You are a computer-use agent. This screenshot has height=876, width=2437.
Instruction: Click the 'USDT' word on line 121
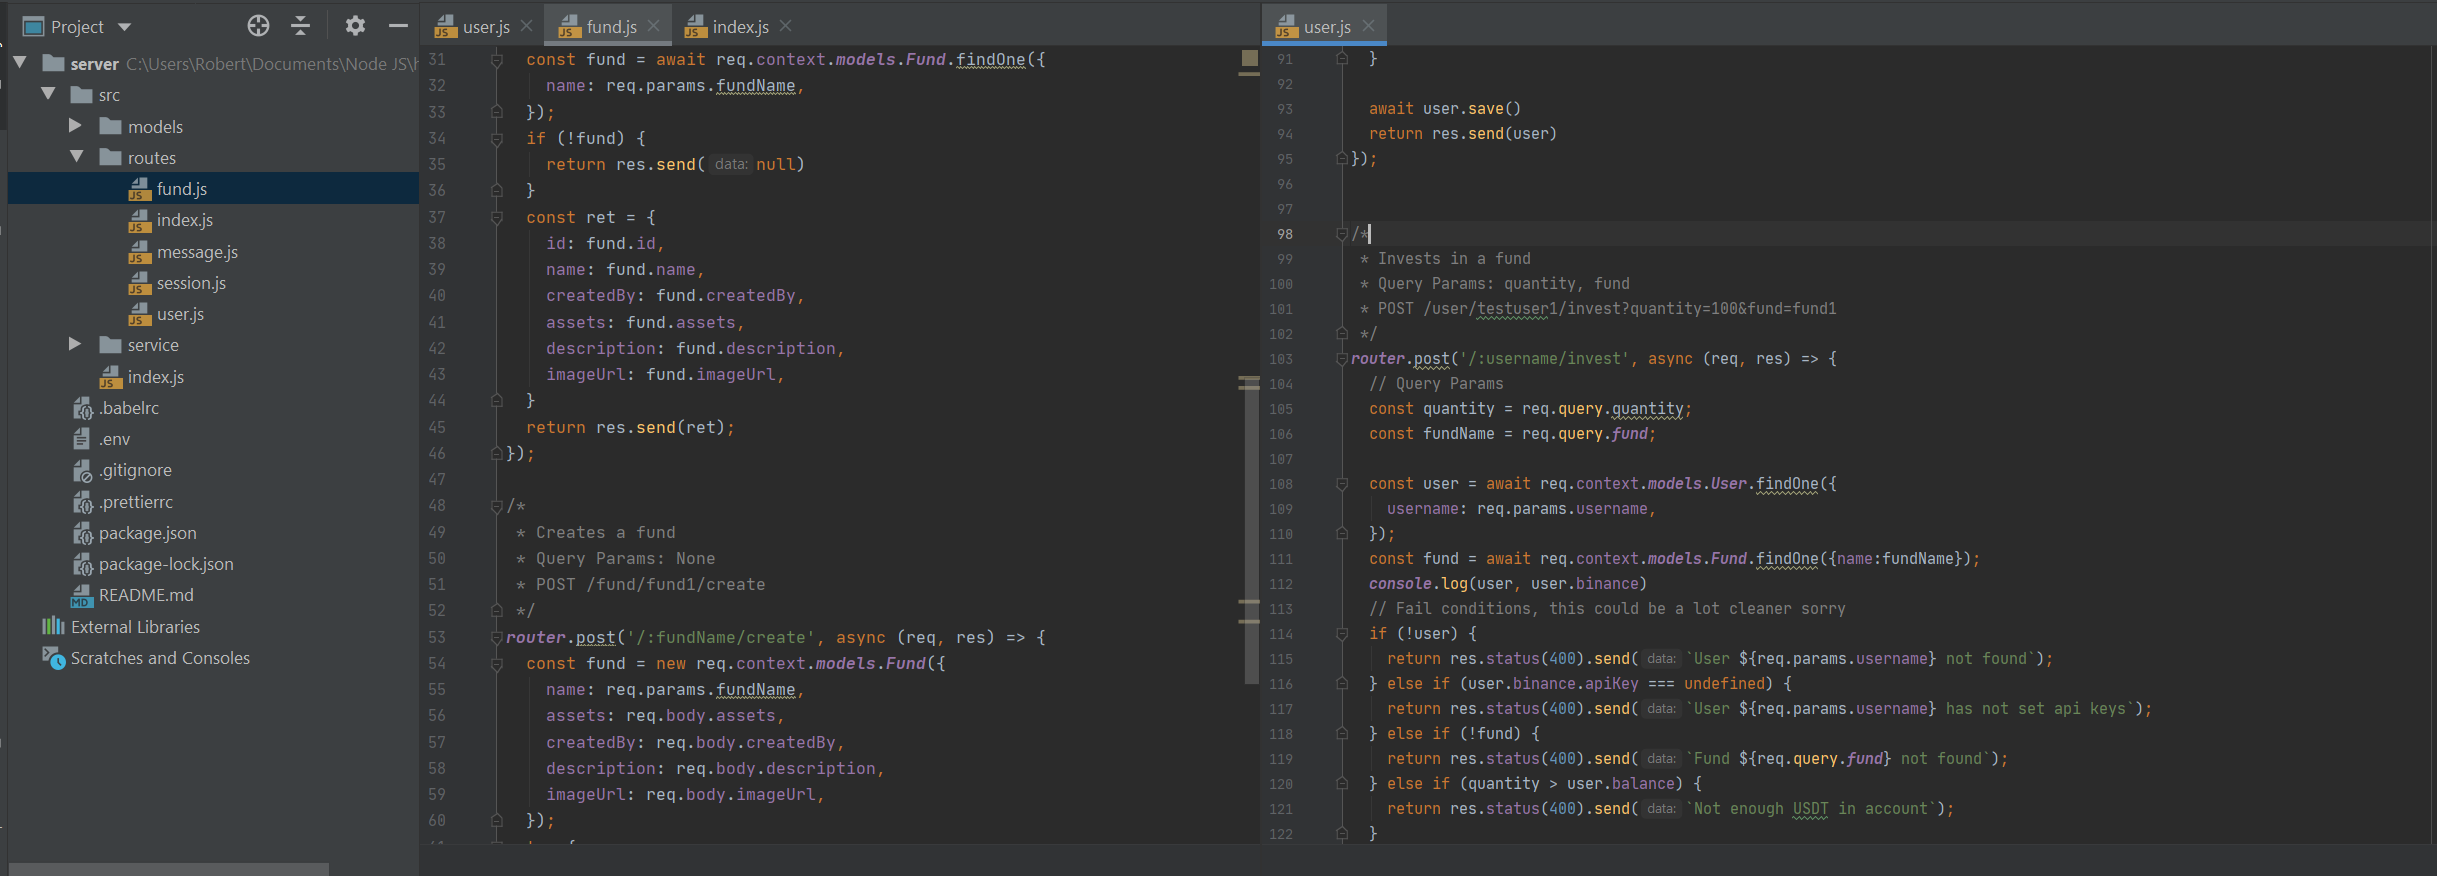[x=1810, y=809]
